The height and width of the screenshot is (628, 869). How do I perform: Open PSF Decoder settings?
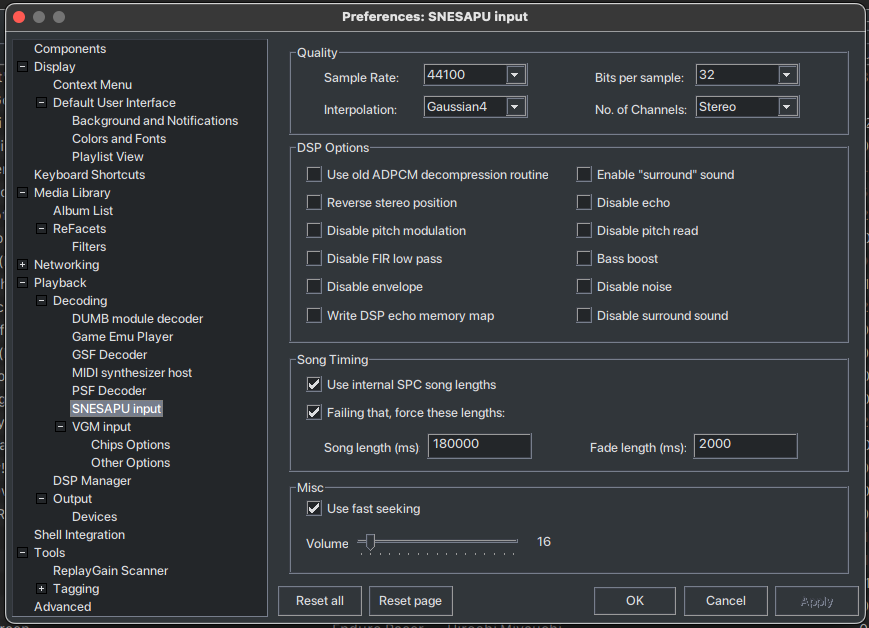(x=109, y=391)
